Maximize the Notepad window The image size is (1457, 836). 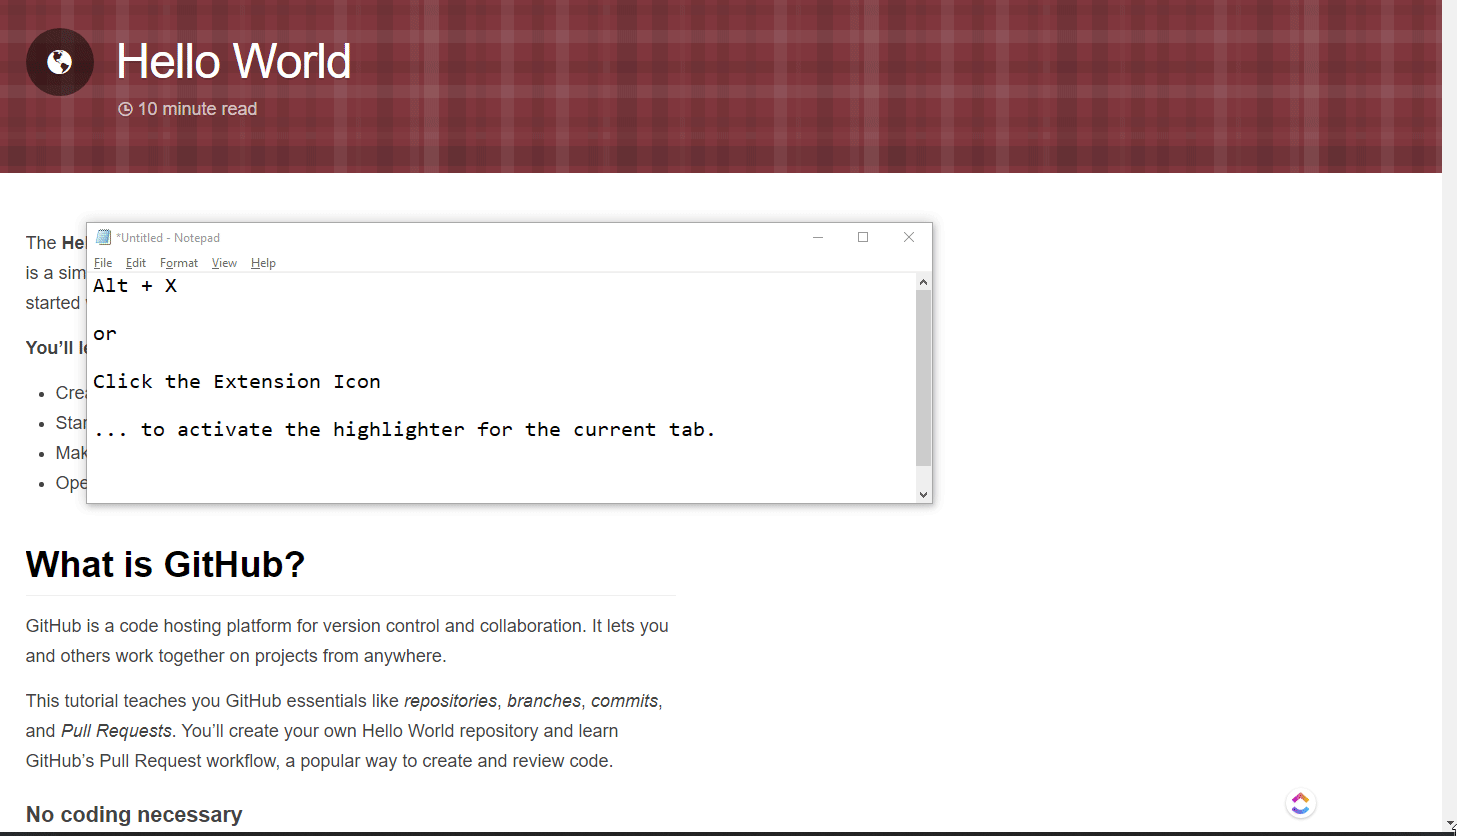coord(863,238)
